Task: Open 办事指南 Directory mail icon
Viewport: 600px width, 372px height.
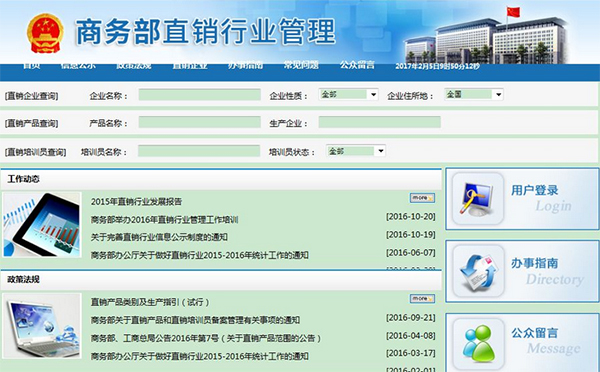Action: point(478,271)
